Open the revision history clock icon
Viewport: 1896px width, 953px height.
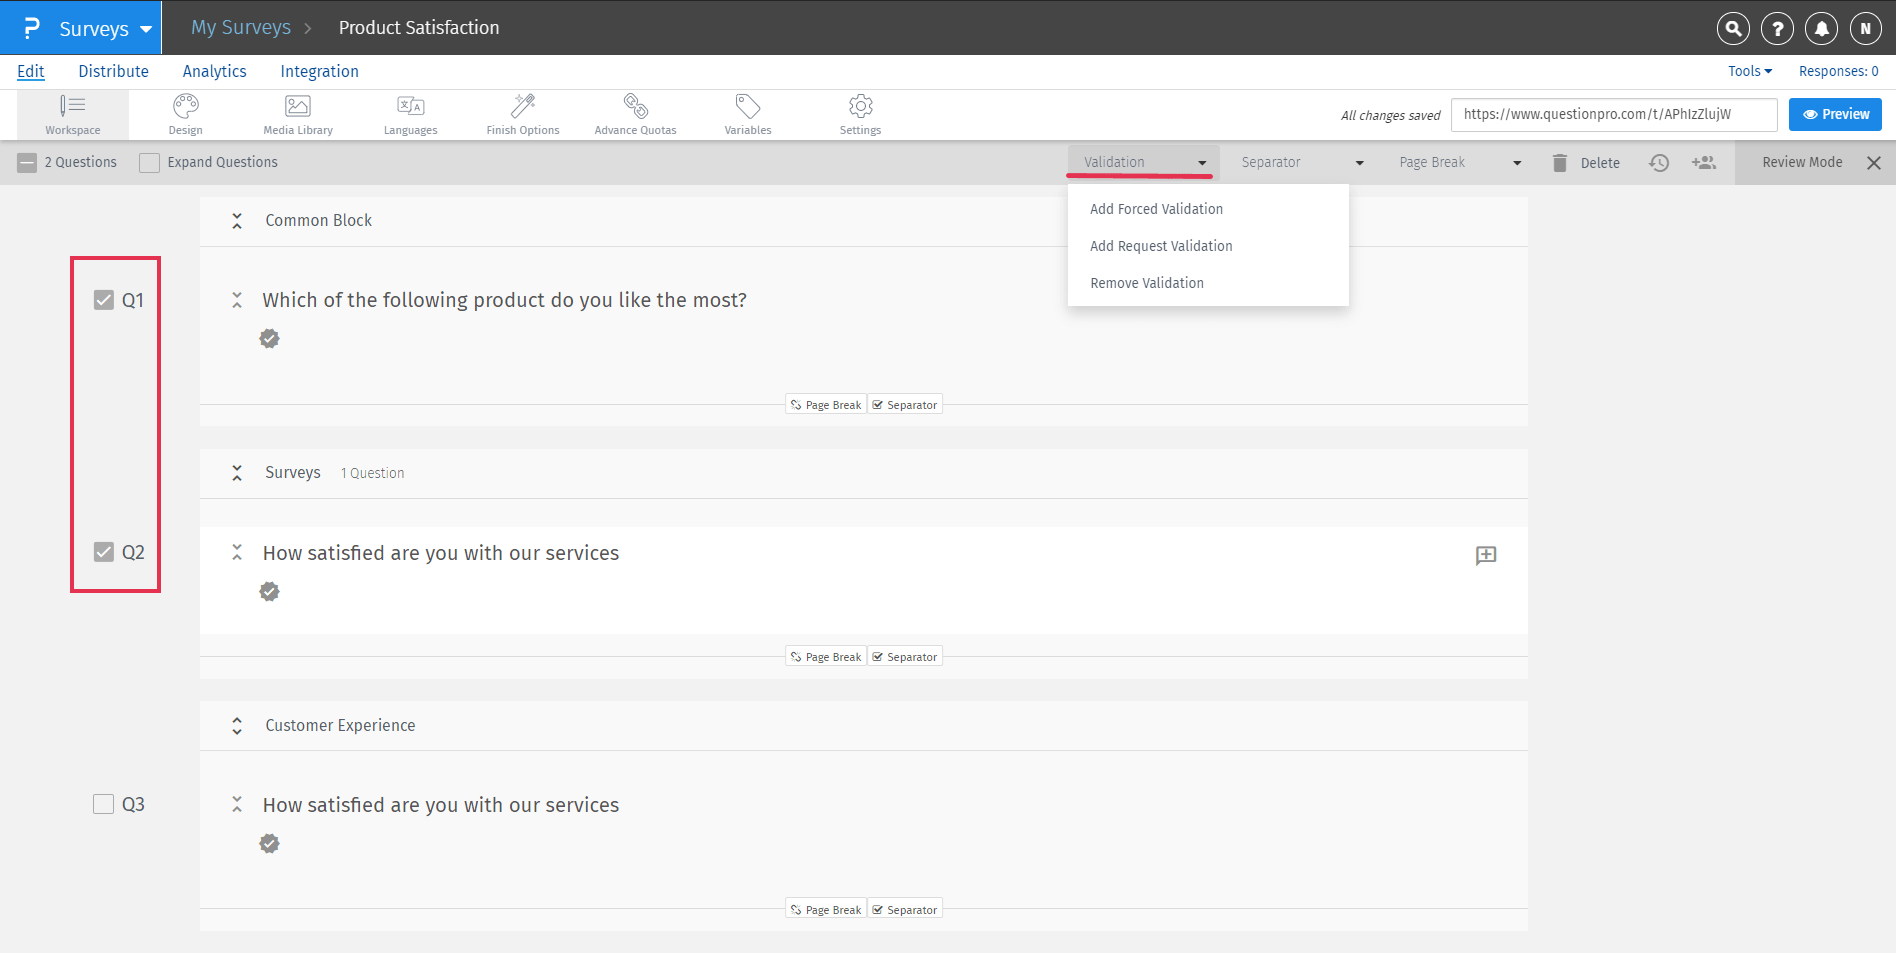coord(1659,163)
